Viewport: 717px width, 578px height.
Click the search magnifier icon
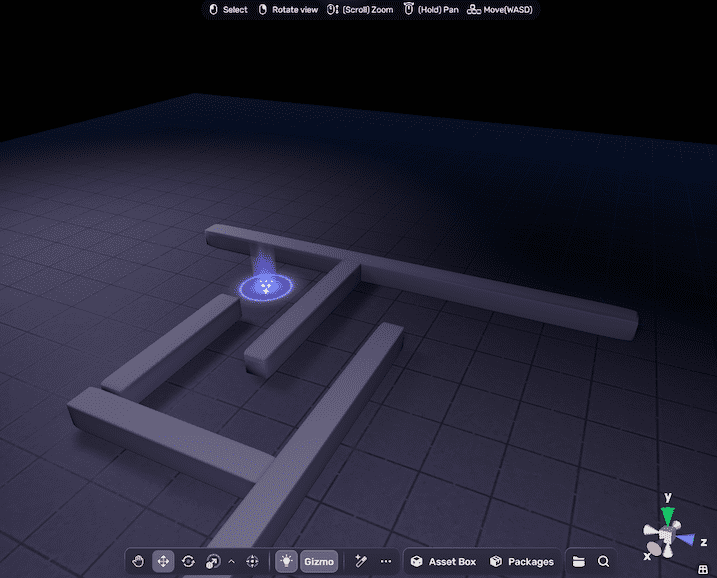pyautogui.click(x=603, y=561)
